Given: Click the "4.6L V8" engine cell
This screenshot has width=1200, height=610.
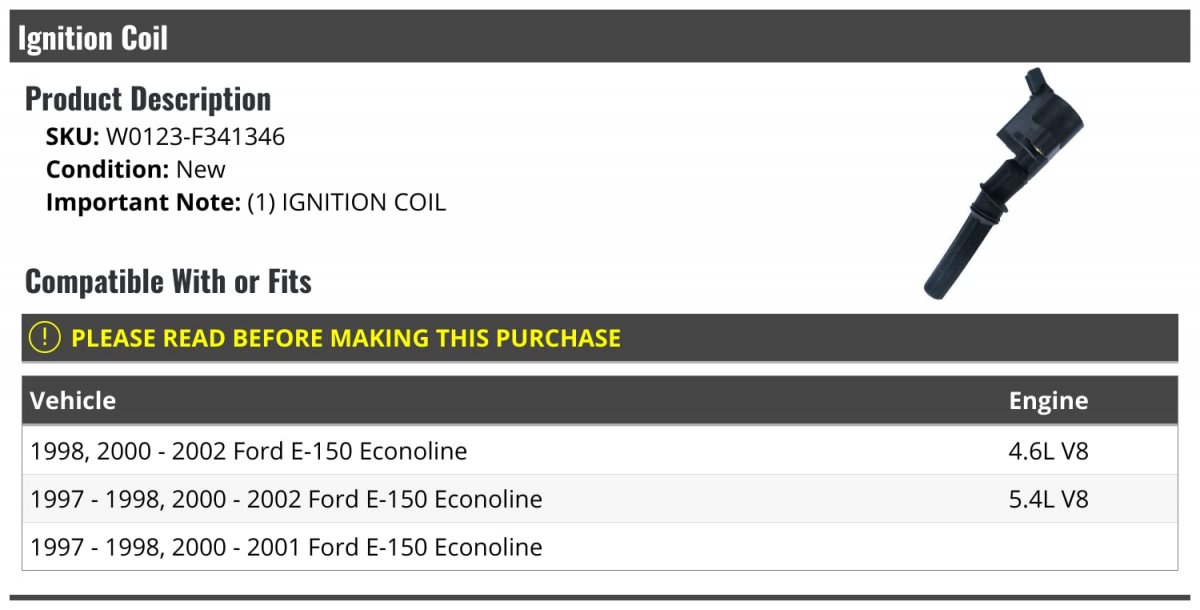Looking at the screenshot, I should tap(1048, 451).
